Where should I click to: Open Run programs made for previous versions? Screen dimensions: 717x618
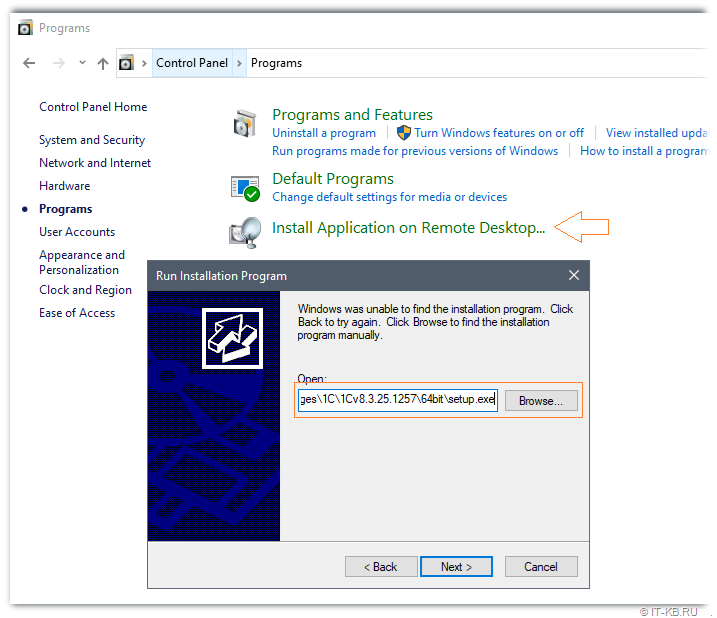(415, 151)
